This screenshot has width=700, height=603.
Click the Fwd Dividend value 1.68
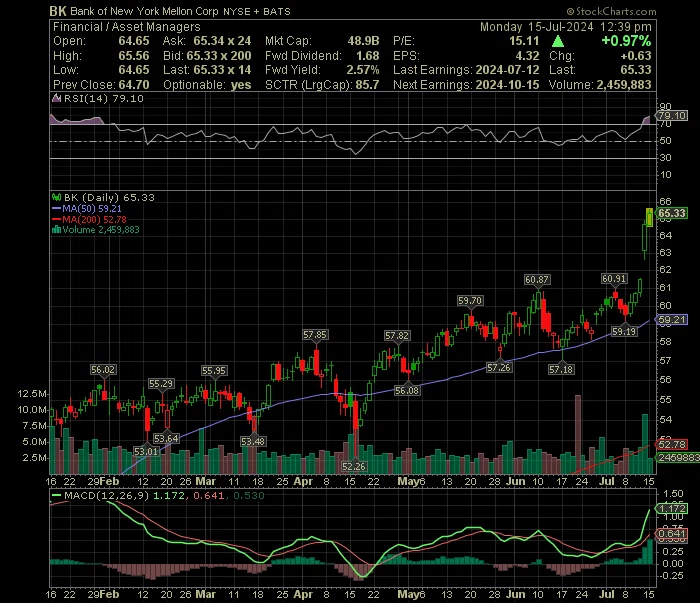tap(367, 56)
